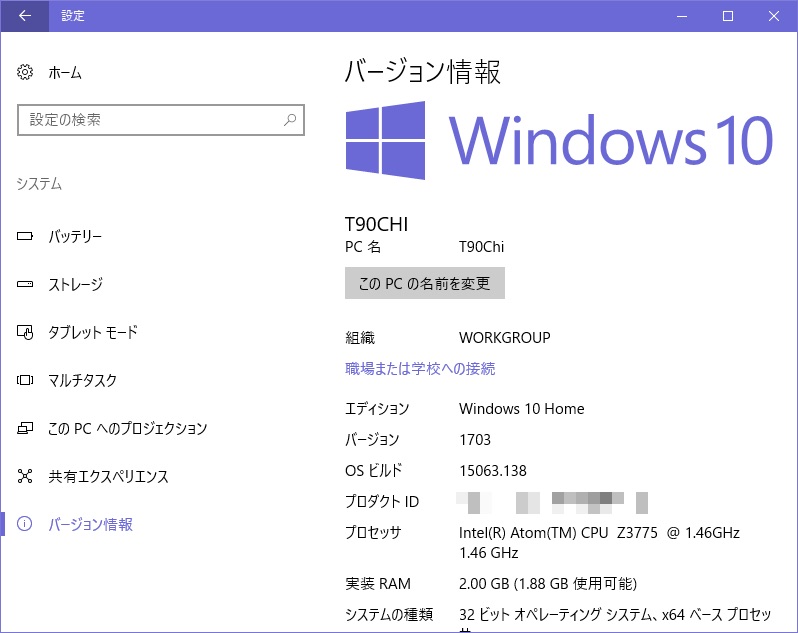The image size is (798, 633).
Task: Select バージョン情報 in sidebar
Action: [x=91, y=524]
